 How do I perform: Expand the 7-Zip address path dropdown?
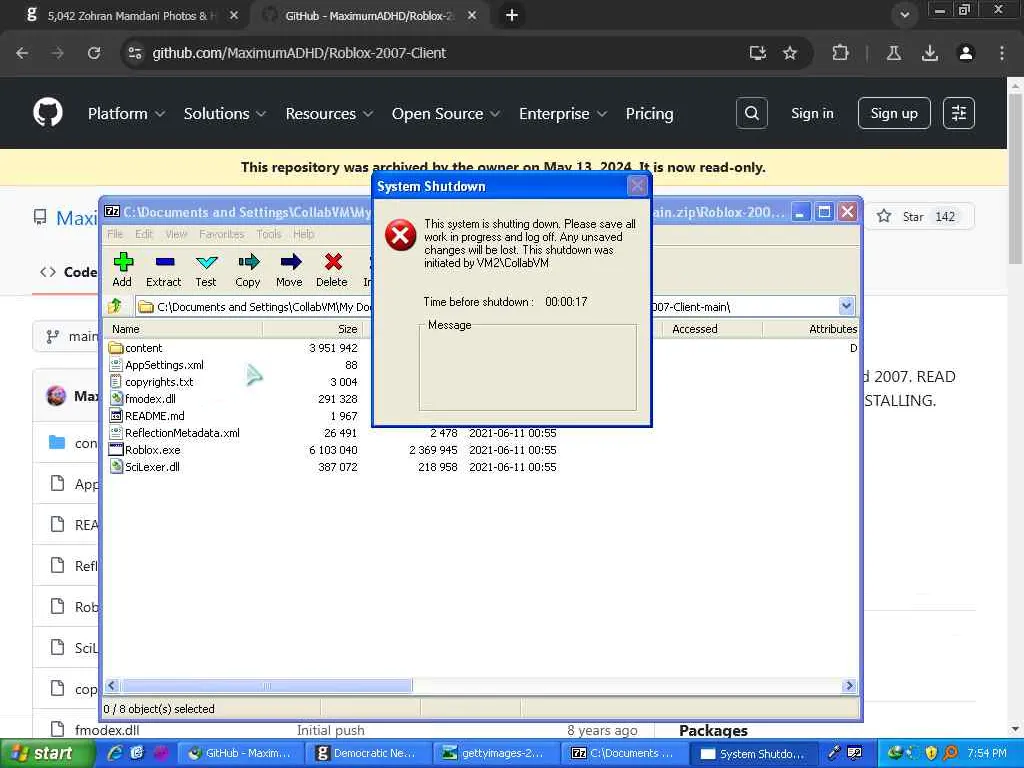coord(846,306)
